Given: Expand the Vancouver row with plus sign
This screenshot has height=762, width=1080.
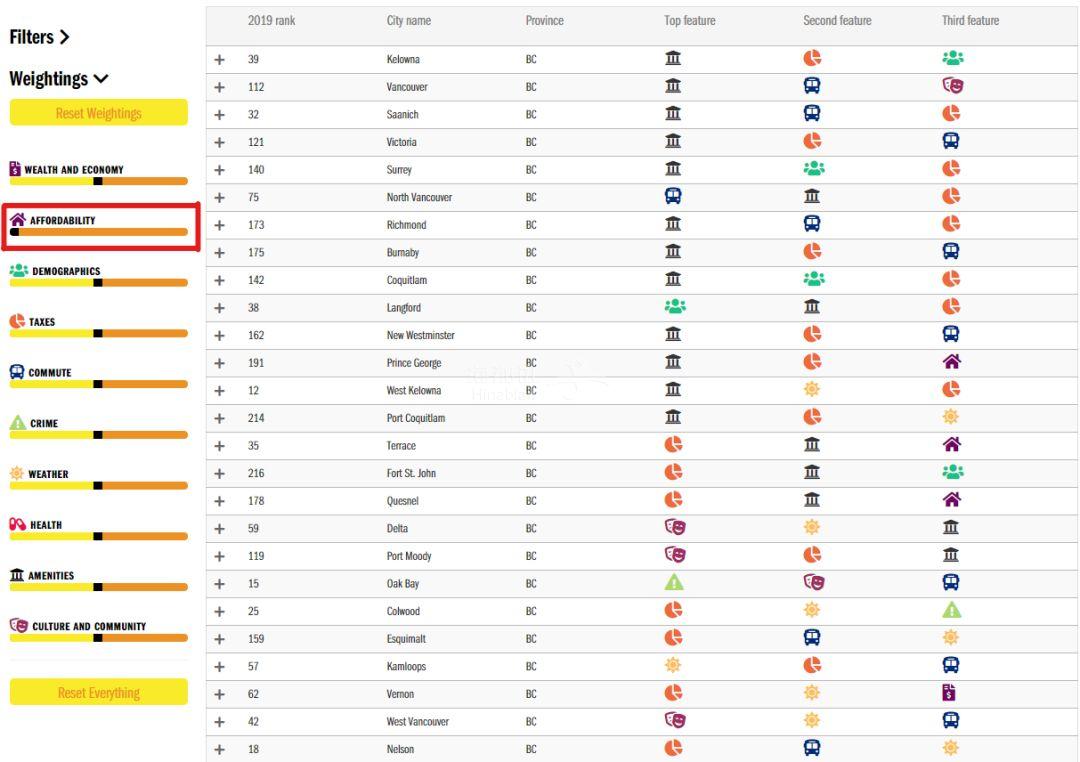Looking at the screenshot, I should pyautogui.click(x=220, y=87).
